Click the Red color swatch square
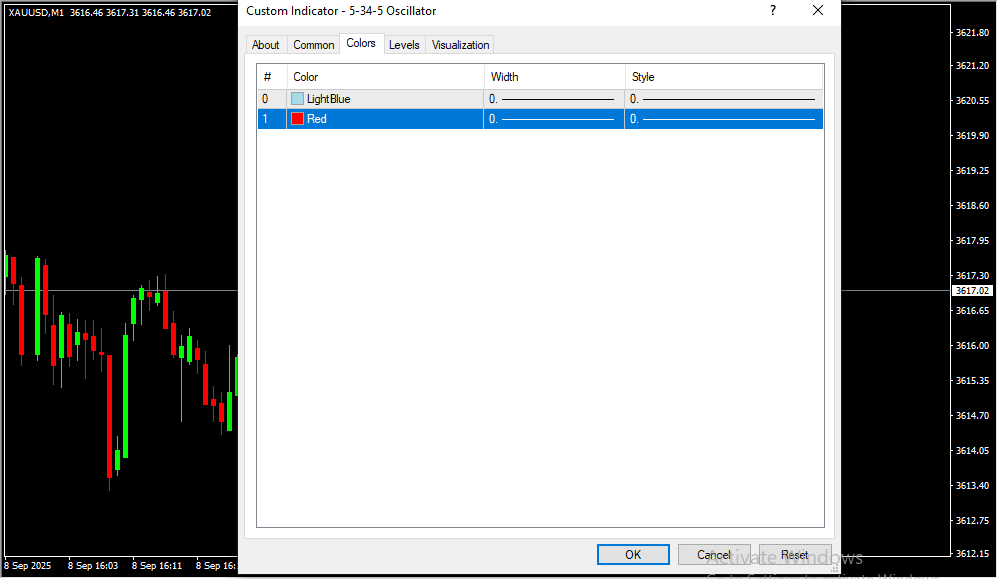Image resolution: width=998 pixels, height=579 pixels. click(297, 119)
